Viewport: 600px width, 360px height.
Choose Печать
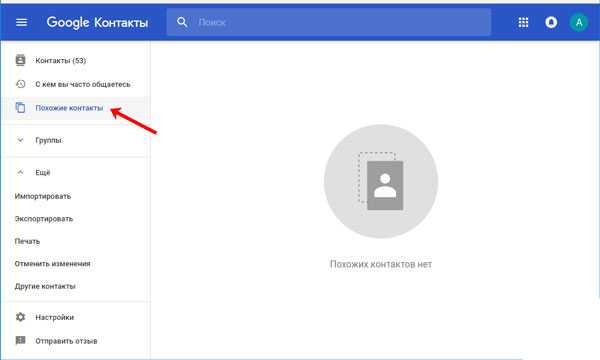27,241
